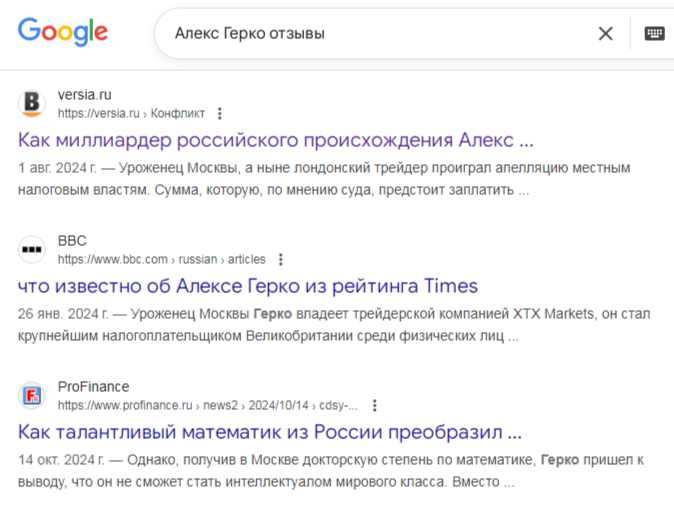Screen dimensions: 674x513
Task: Open more options for the BBC result
Action: point(281,260)
